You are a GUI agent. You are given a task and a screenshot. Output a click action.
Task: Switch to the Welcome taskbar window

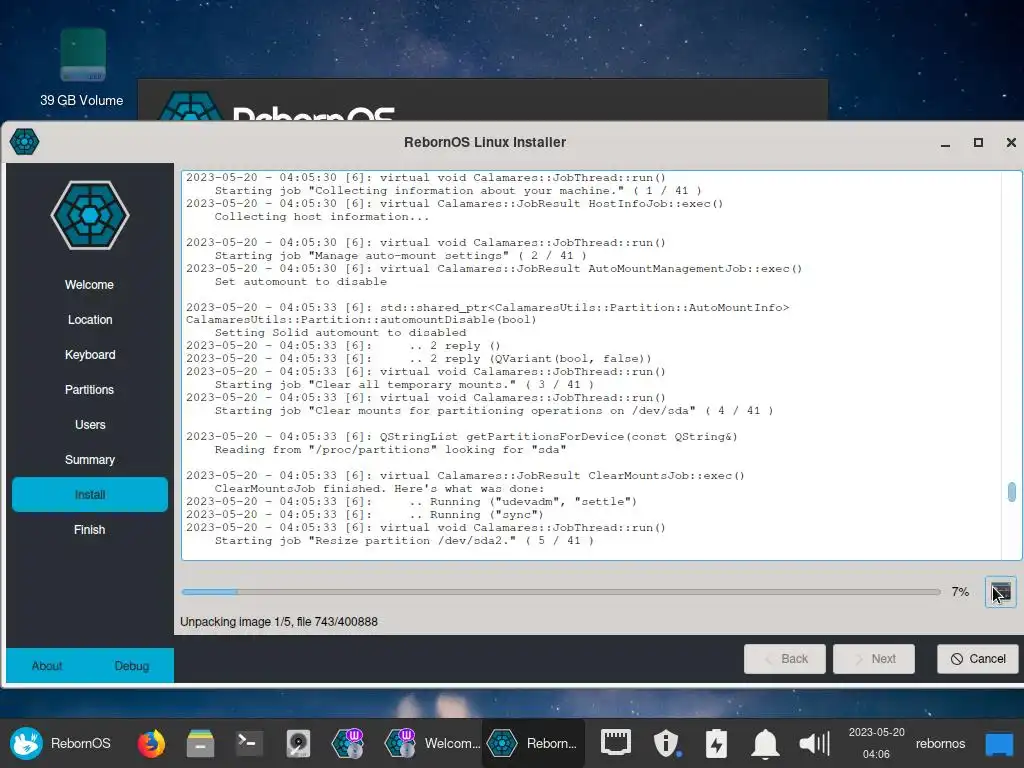432,743
